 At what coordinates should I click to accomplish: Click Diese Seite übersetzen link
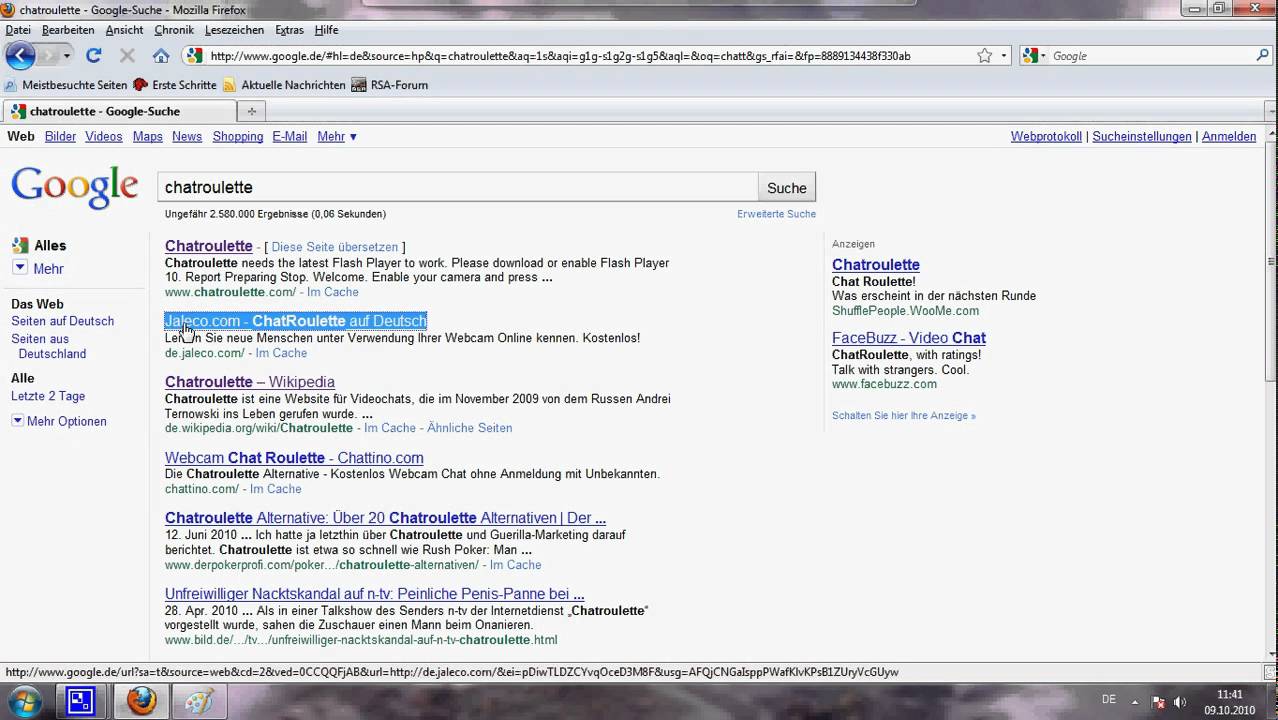point(334,247)
